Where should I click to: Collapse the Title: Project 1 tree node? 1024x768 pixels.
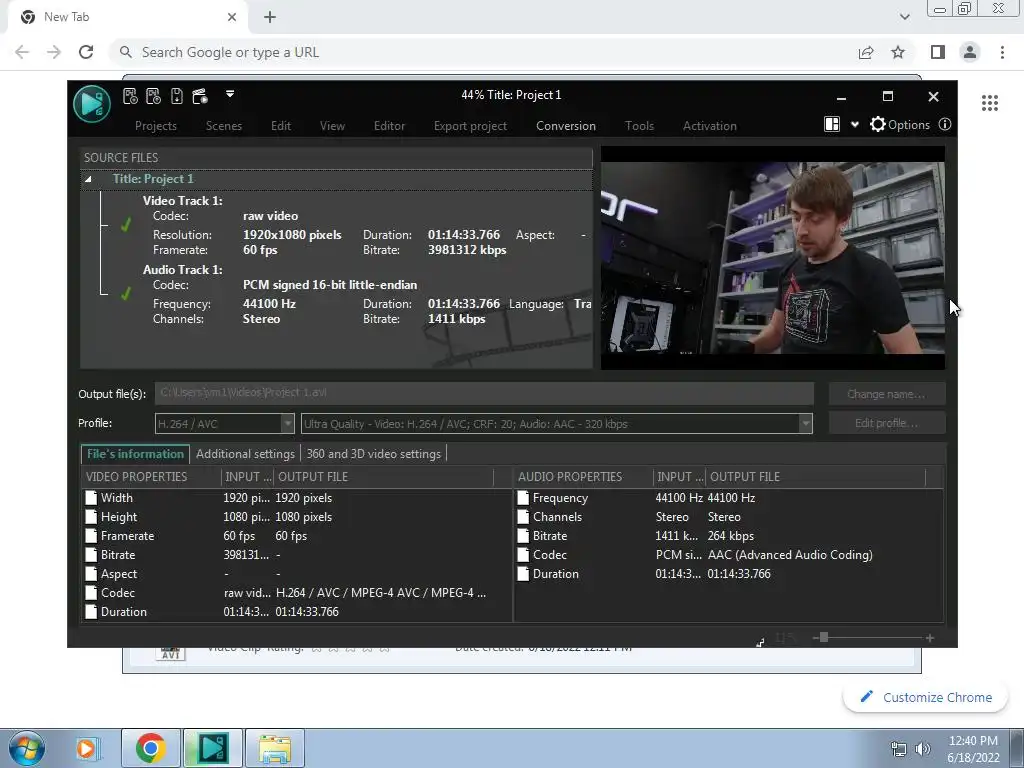[x=88, y=179]
